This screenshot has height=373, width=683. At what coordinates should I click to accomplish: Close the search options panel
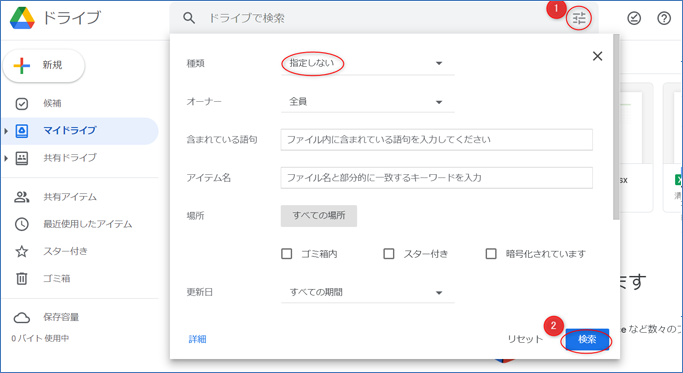pyautogui.click(x=597, y=56)
